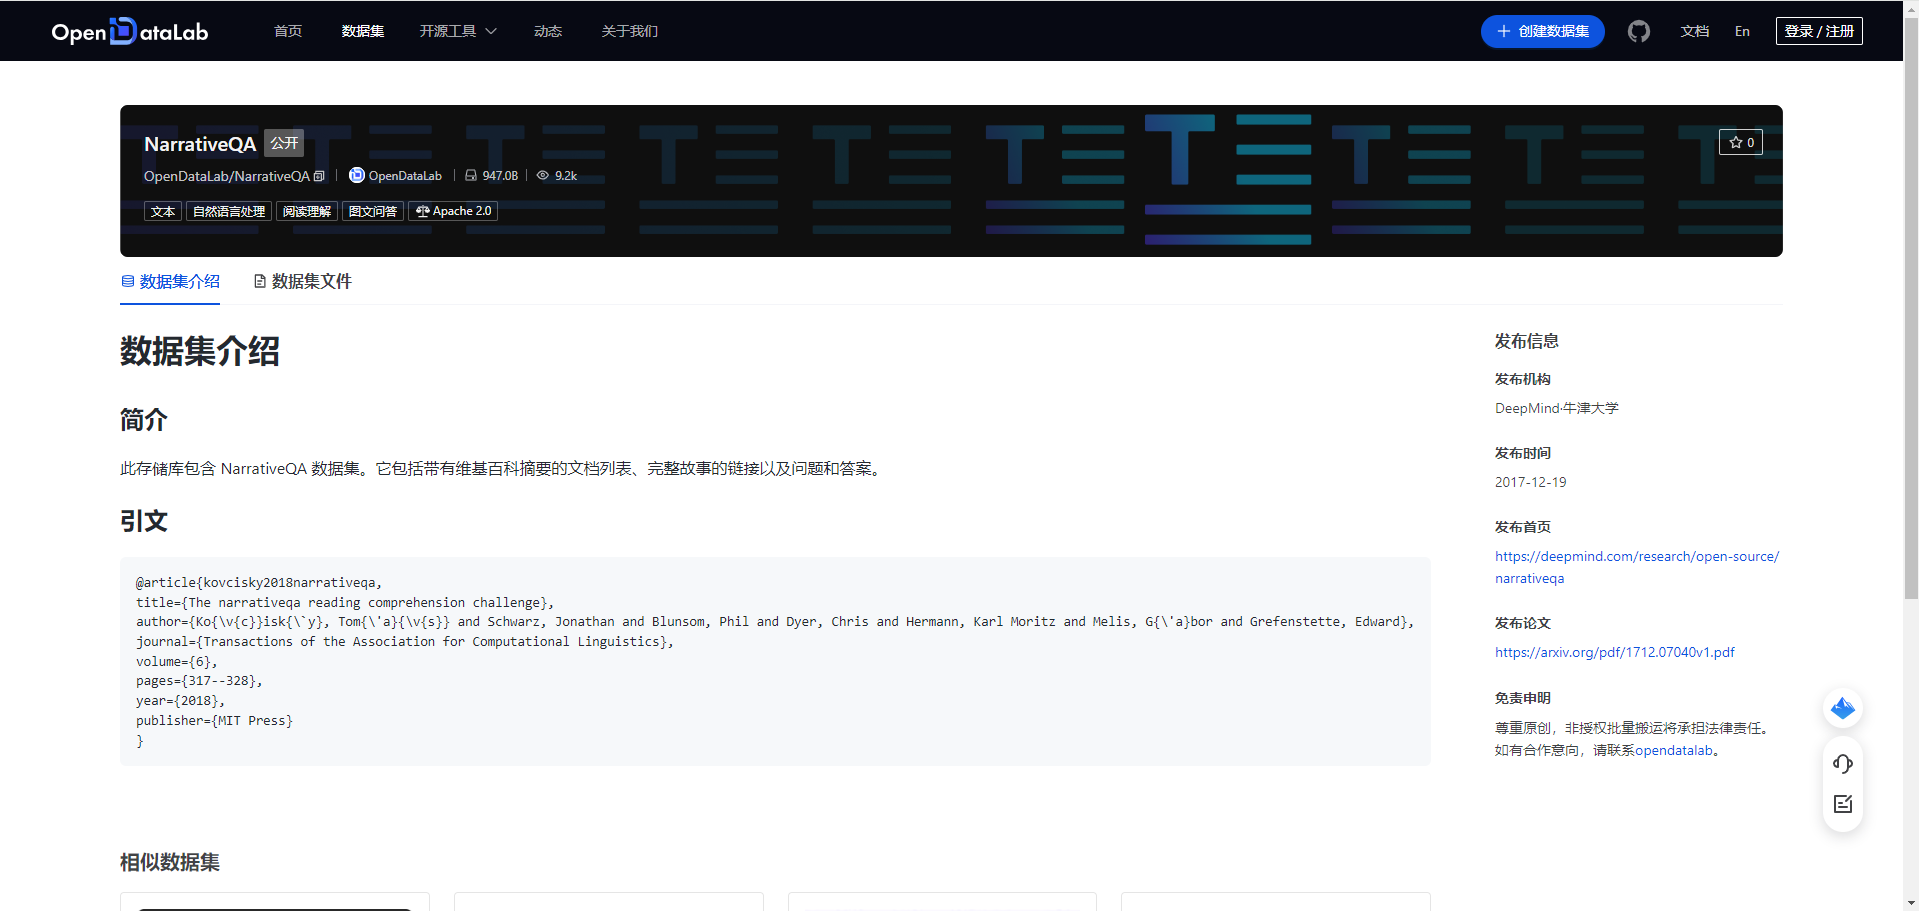Viewport: 1919px width, 911px height.
Task: Click the dataset size disk icon
Action: point(470,175)
